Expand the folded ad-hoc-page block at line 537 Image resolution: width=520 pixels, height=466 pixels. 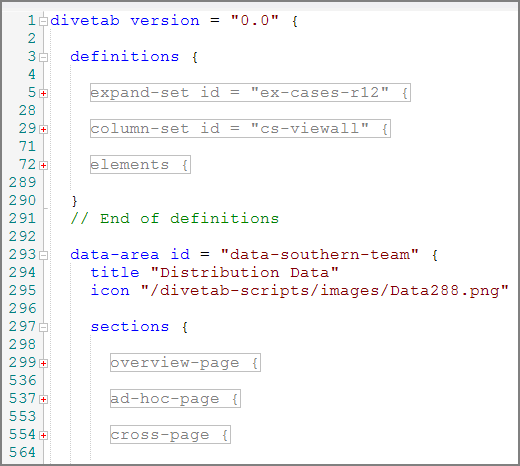point(43,400)
